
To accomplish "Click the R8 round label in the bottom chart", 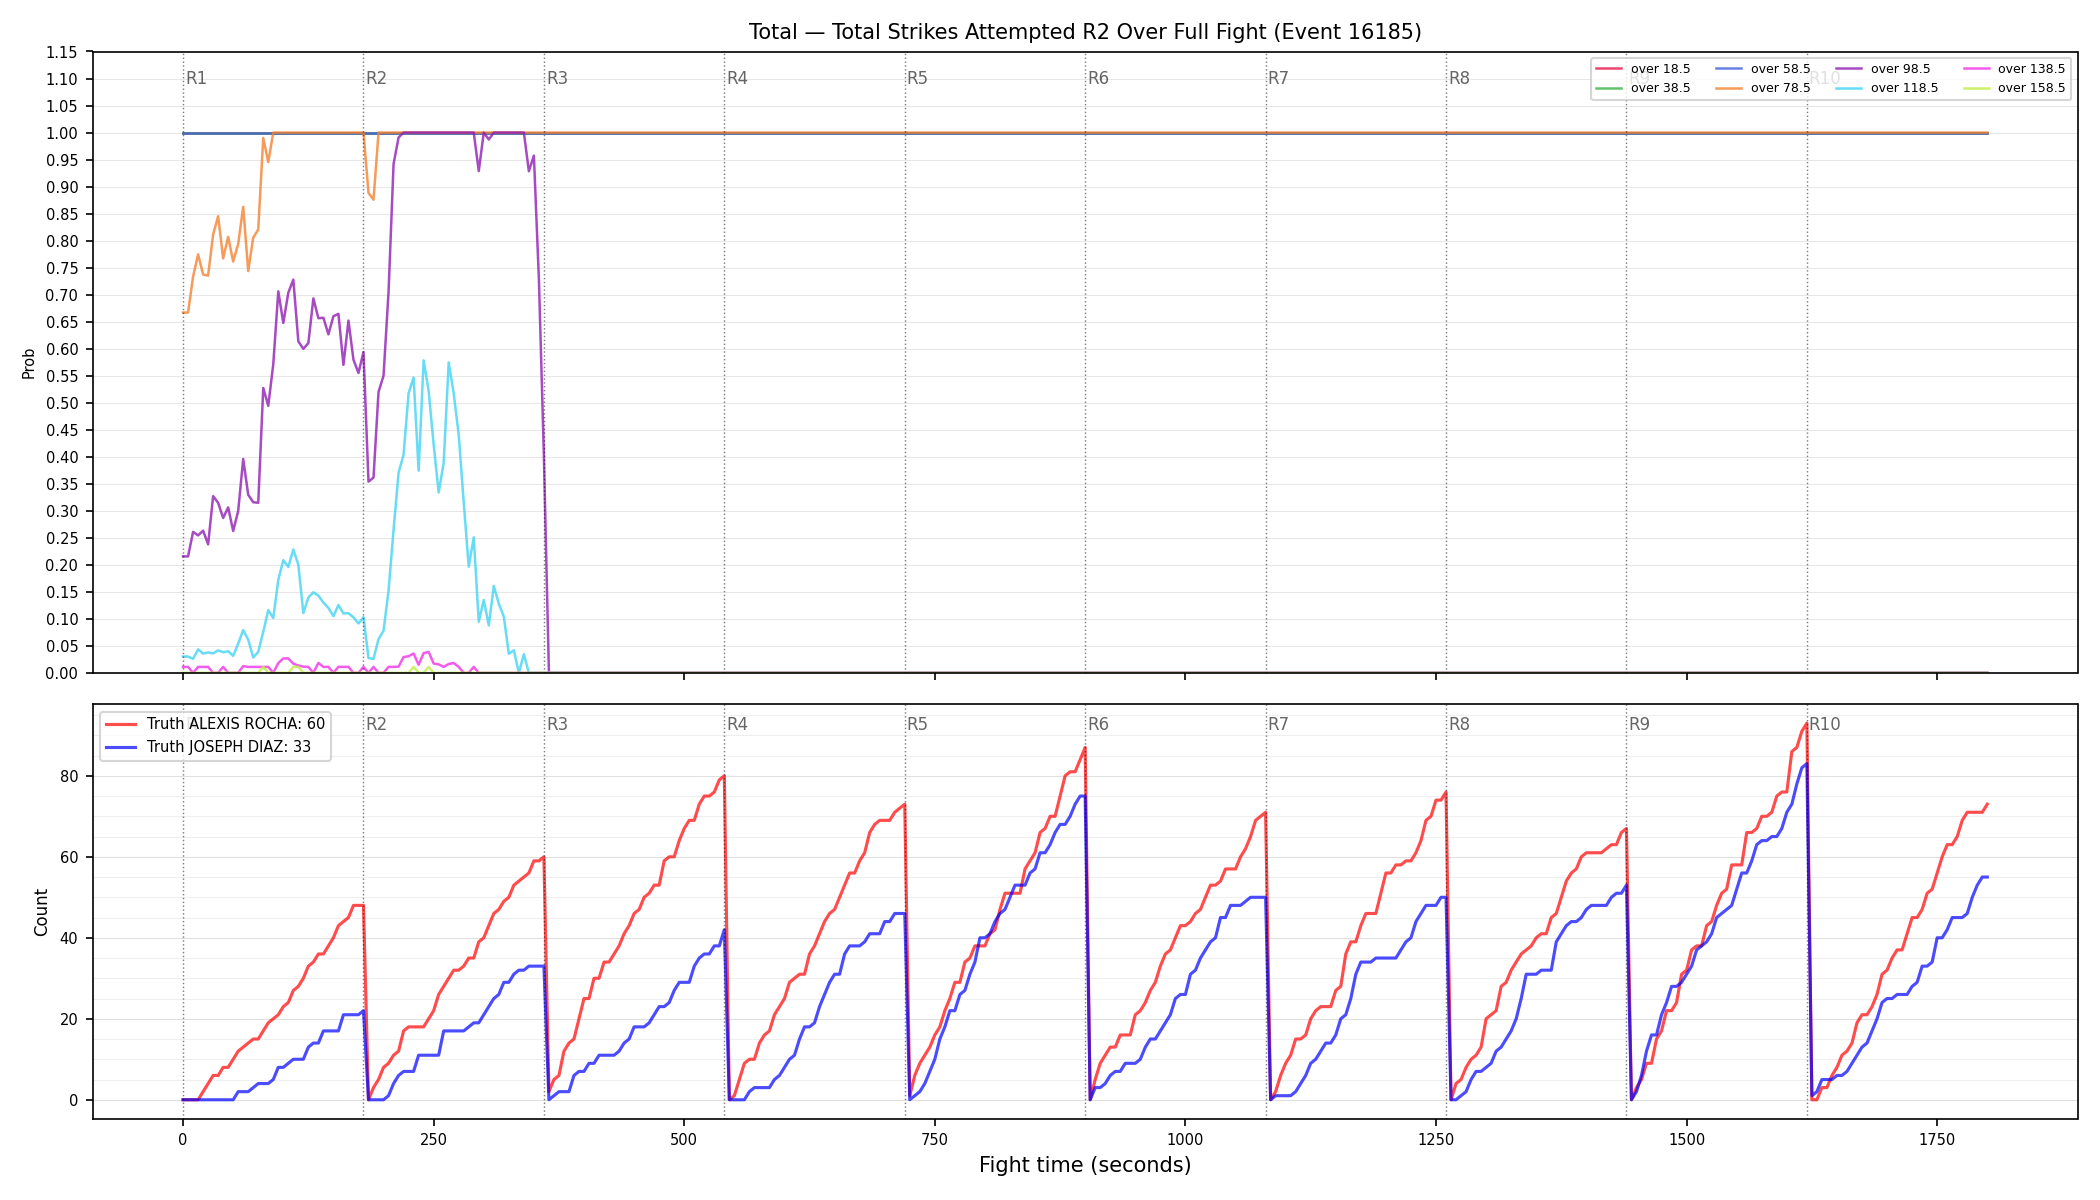I will click(1459, 724).
